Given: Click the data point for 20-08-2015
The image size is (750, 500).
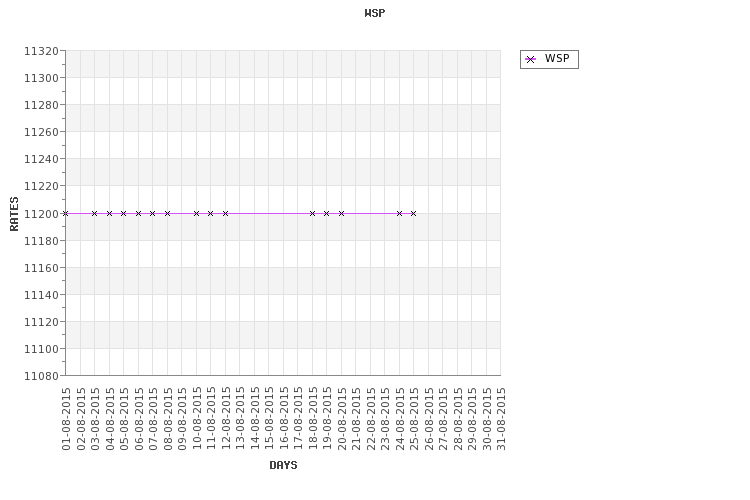Looking at the screenshot, I should 341,213.
